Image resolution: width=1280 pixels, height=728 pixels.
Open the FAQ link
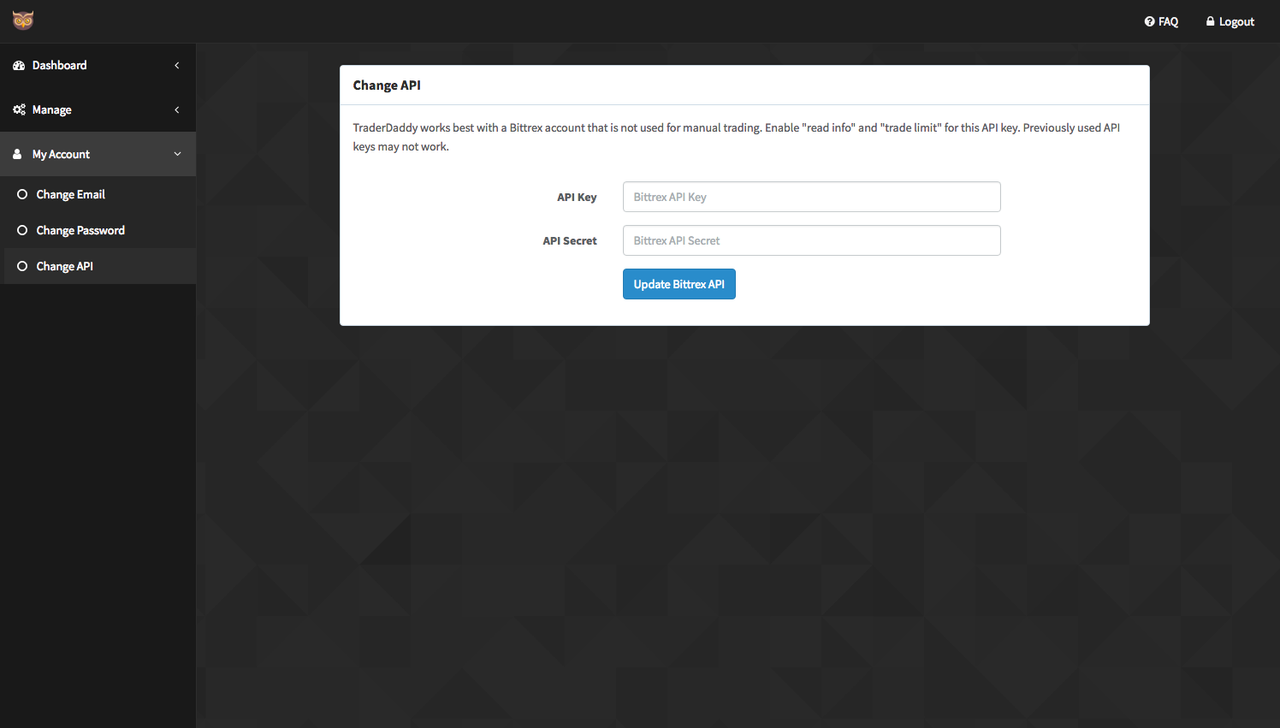point(1162,21)
